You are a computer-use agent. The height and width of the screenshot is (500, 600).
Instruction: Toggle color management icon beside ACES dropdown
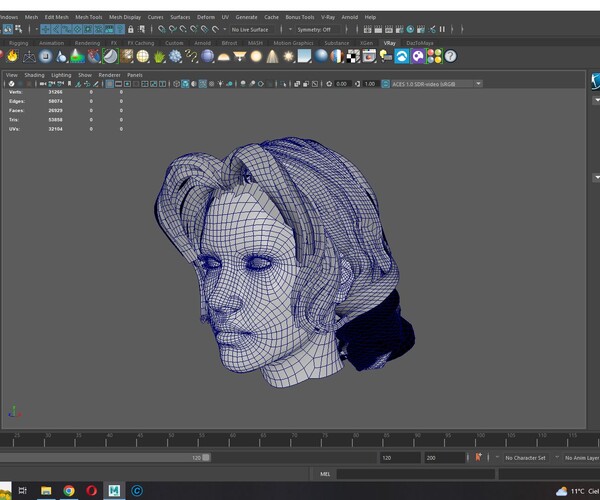(x=386, y=84)
